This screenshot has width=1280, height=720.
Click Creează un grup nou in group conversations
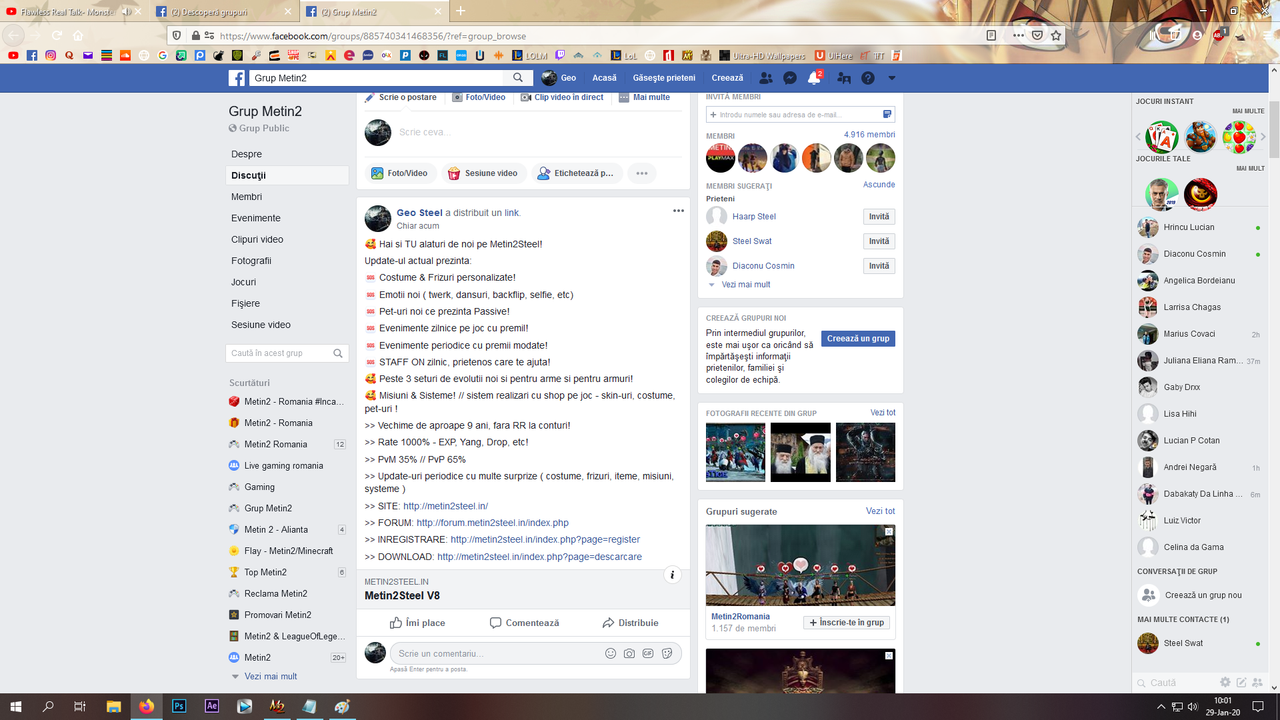(x=1203, y=595)
